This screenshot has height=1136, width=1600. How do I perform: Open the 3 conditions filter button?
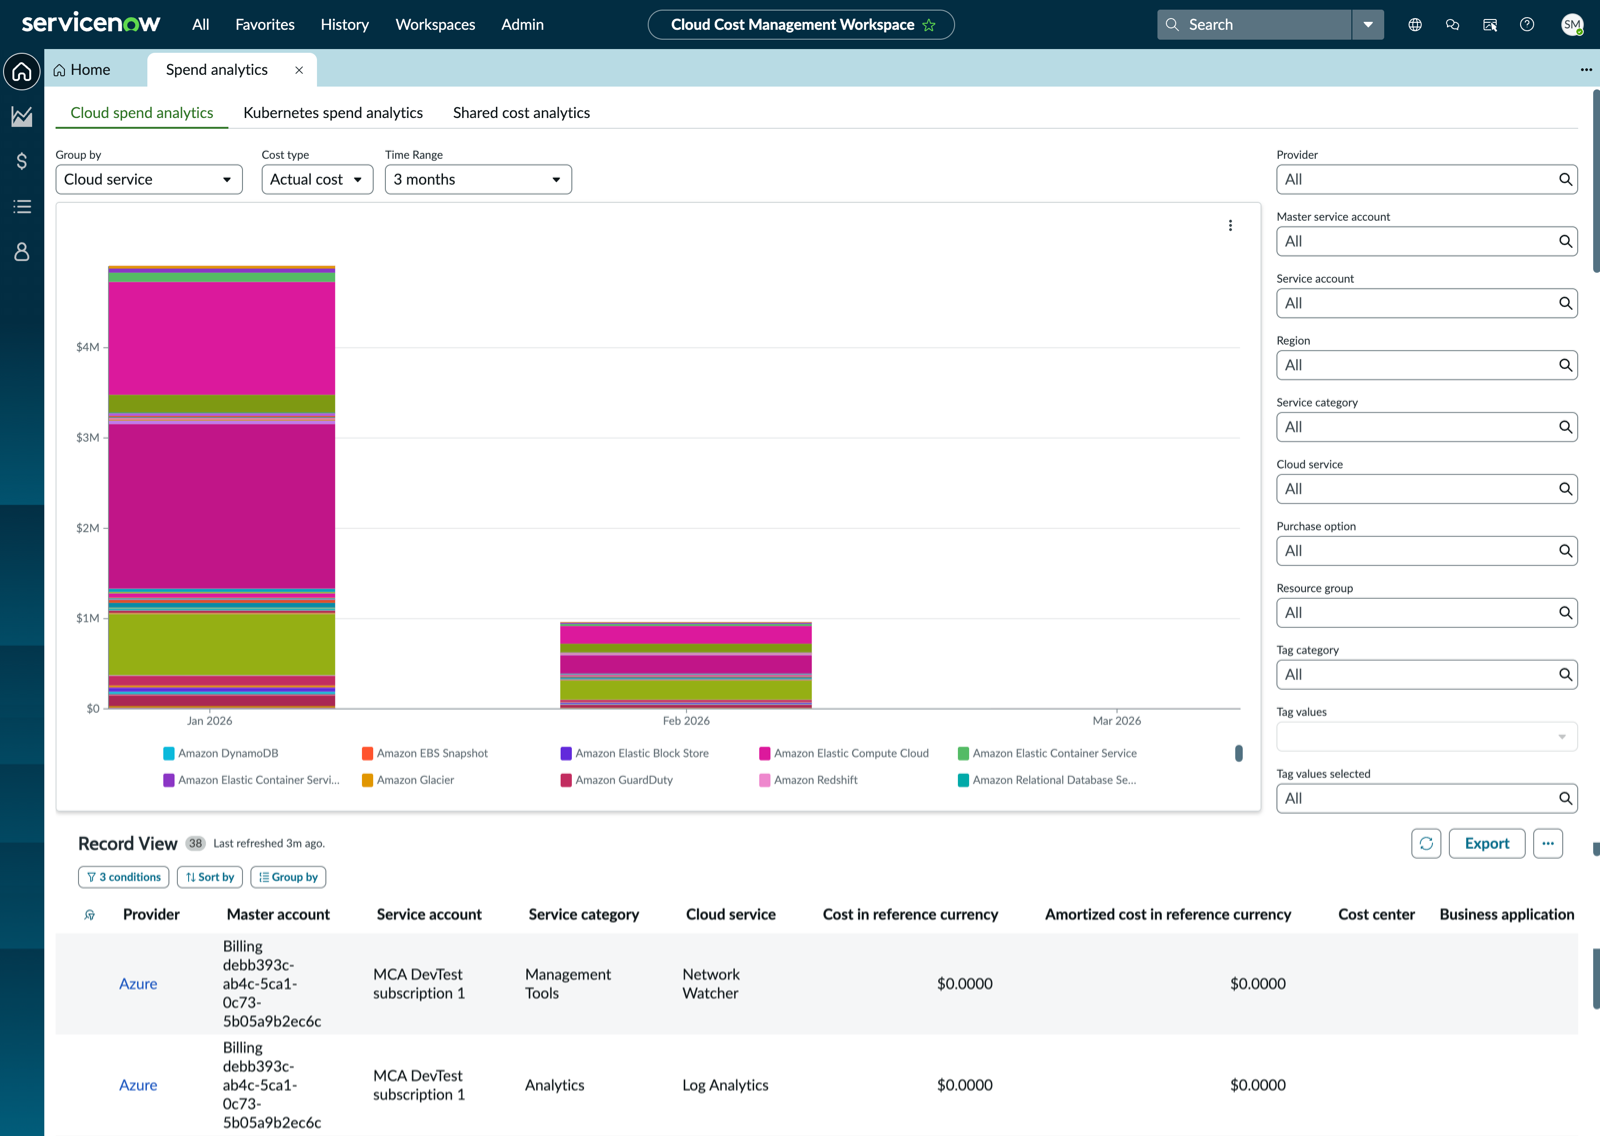point(124,877)
